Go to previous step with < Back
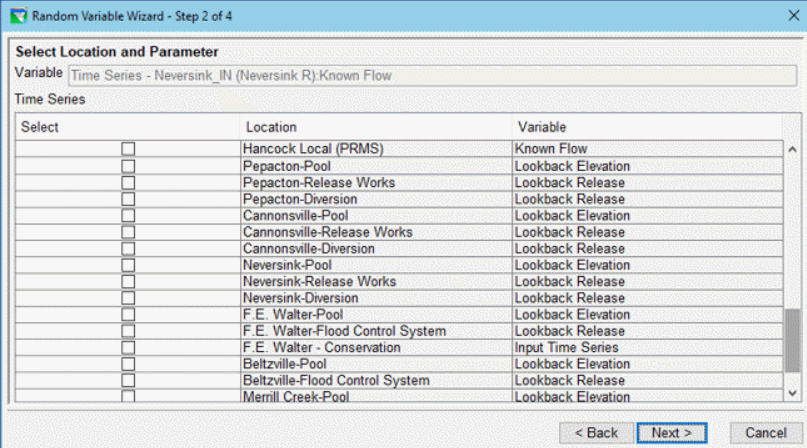 point(595,432)
